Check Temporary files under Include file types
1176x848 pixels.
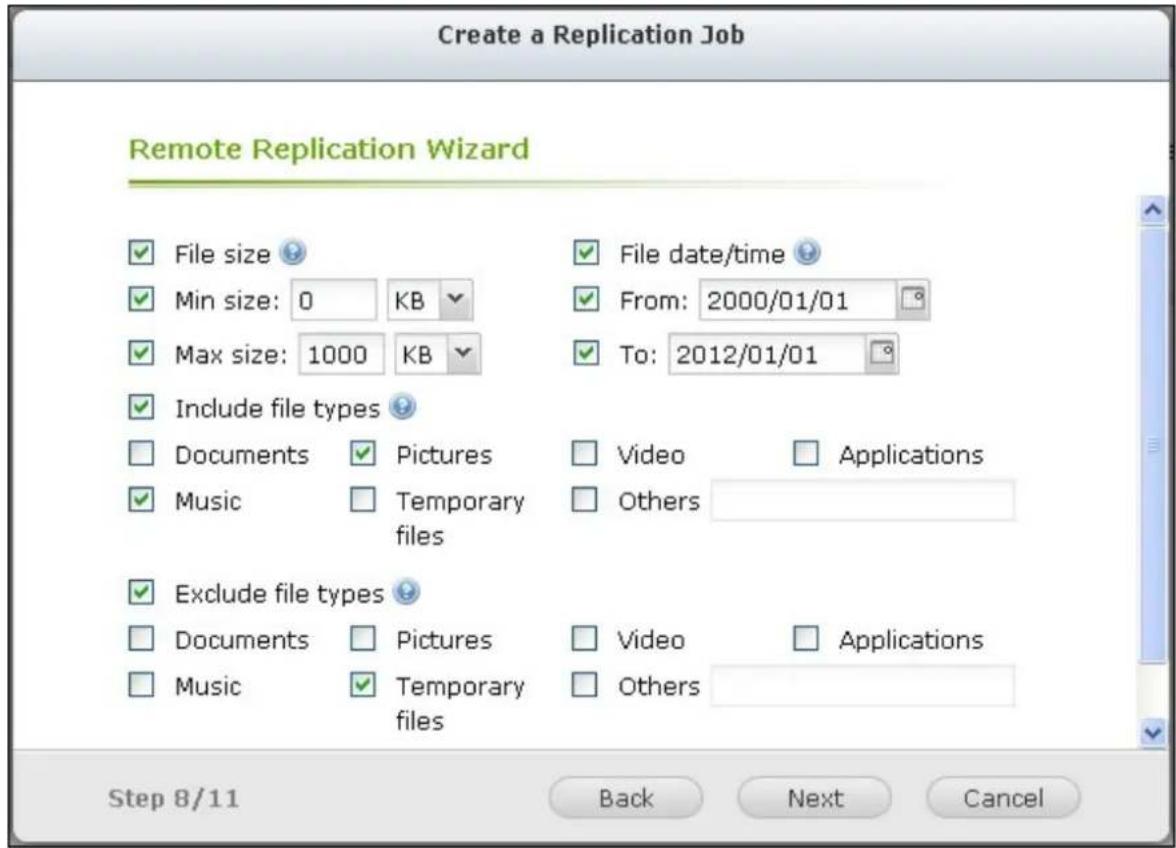point(363,500)
